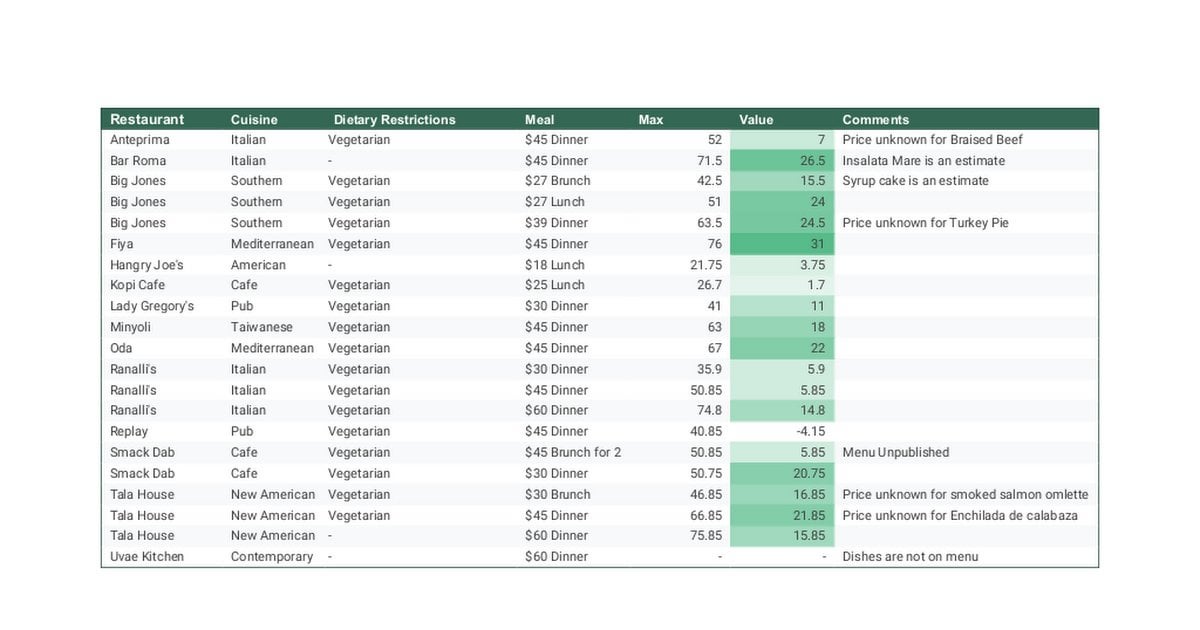Image resolution: width=1200 pixels, height=630 pixels.
Task: Select the $45 Brunch for 2 cell
Action: pos(573,452)
